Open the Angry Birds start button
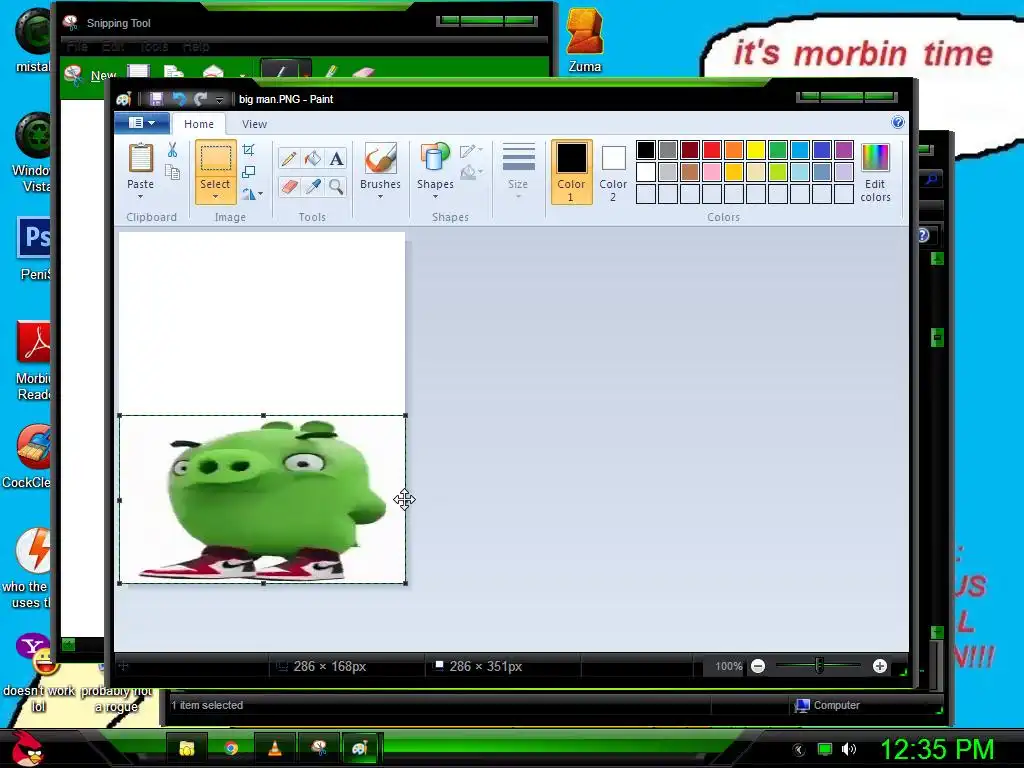The image size is (1024, 768). coord(27,748)
